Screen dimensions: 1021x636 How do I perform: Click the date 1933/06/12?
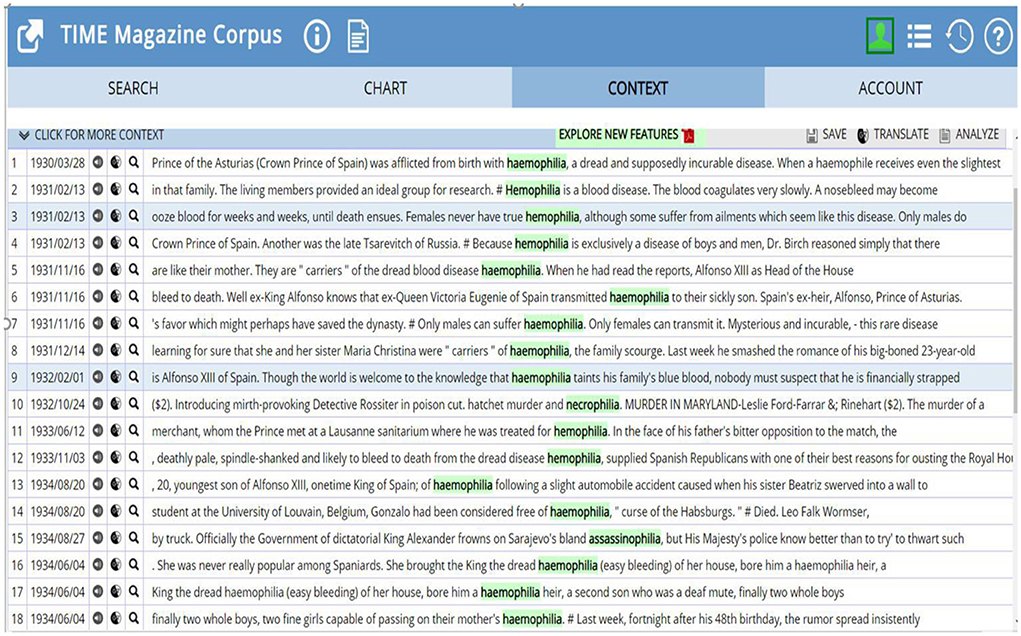click(57, 431)
